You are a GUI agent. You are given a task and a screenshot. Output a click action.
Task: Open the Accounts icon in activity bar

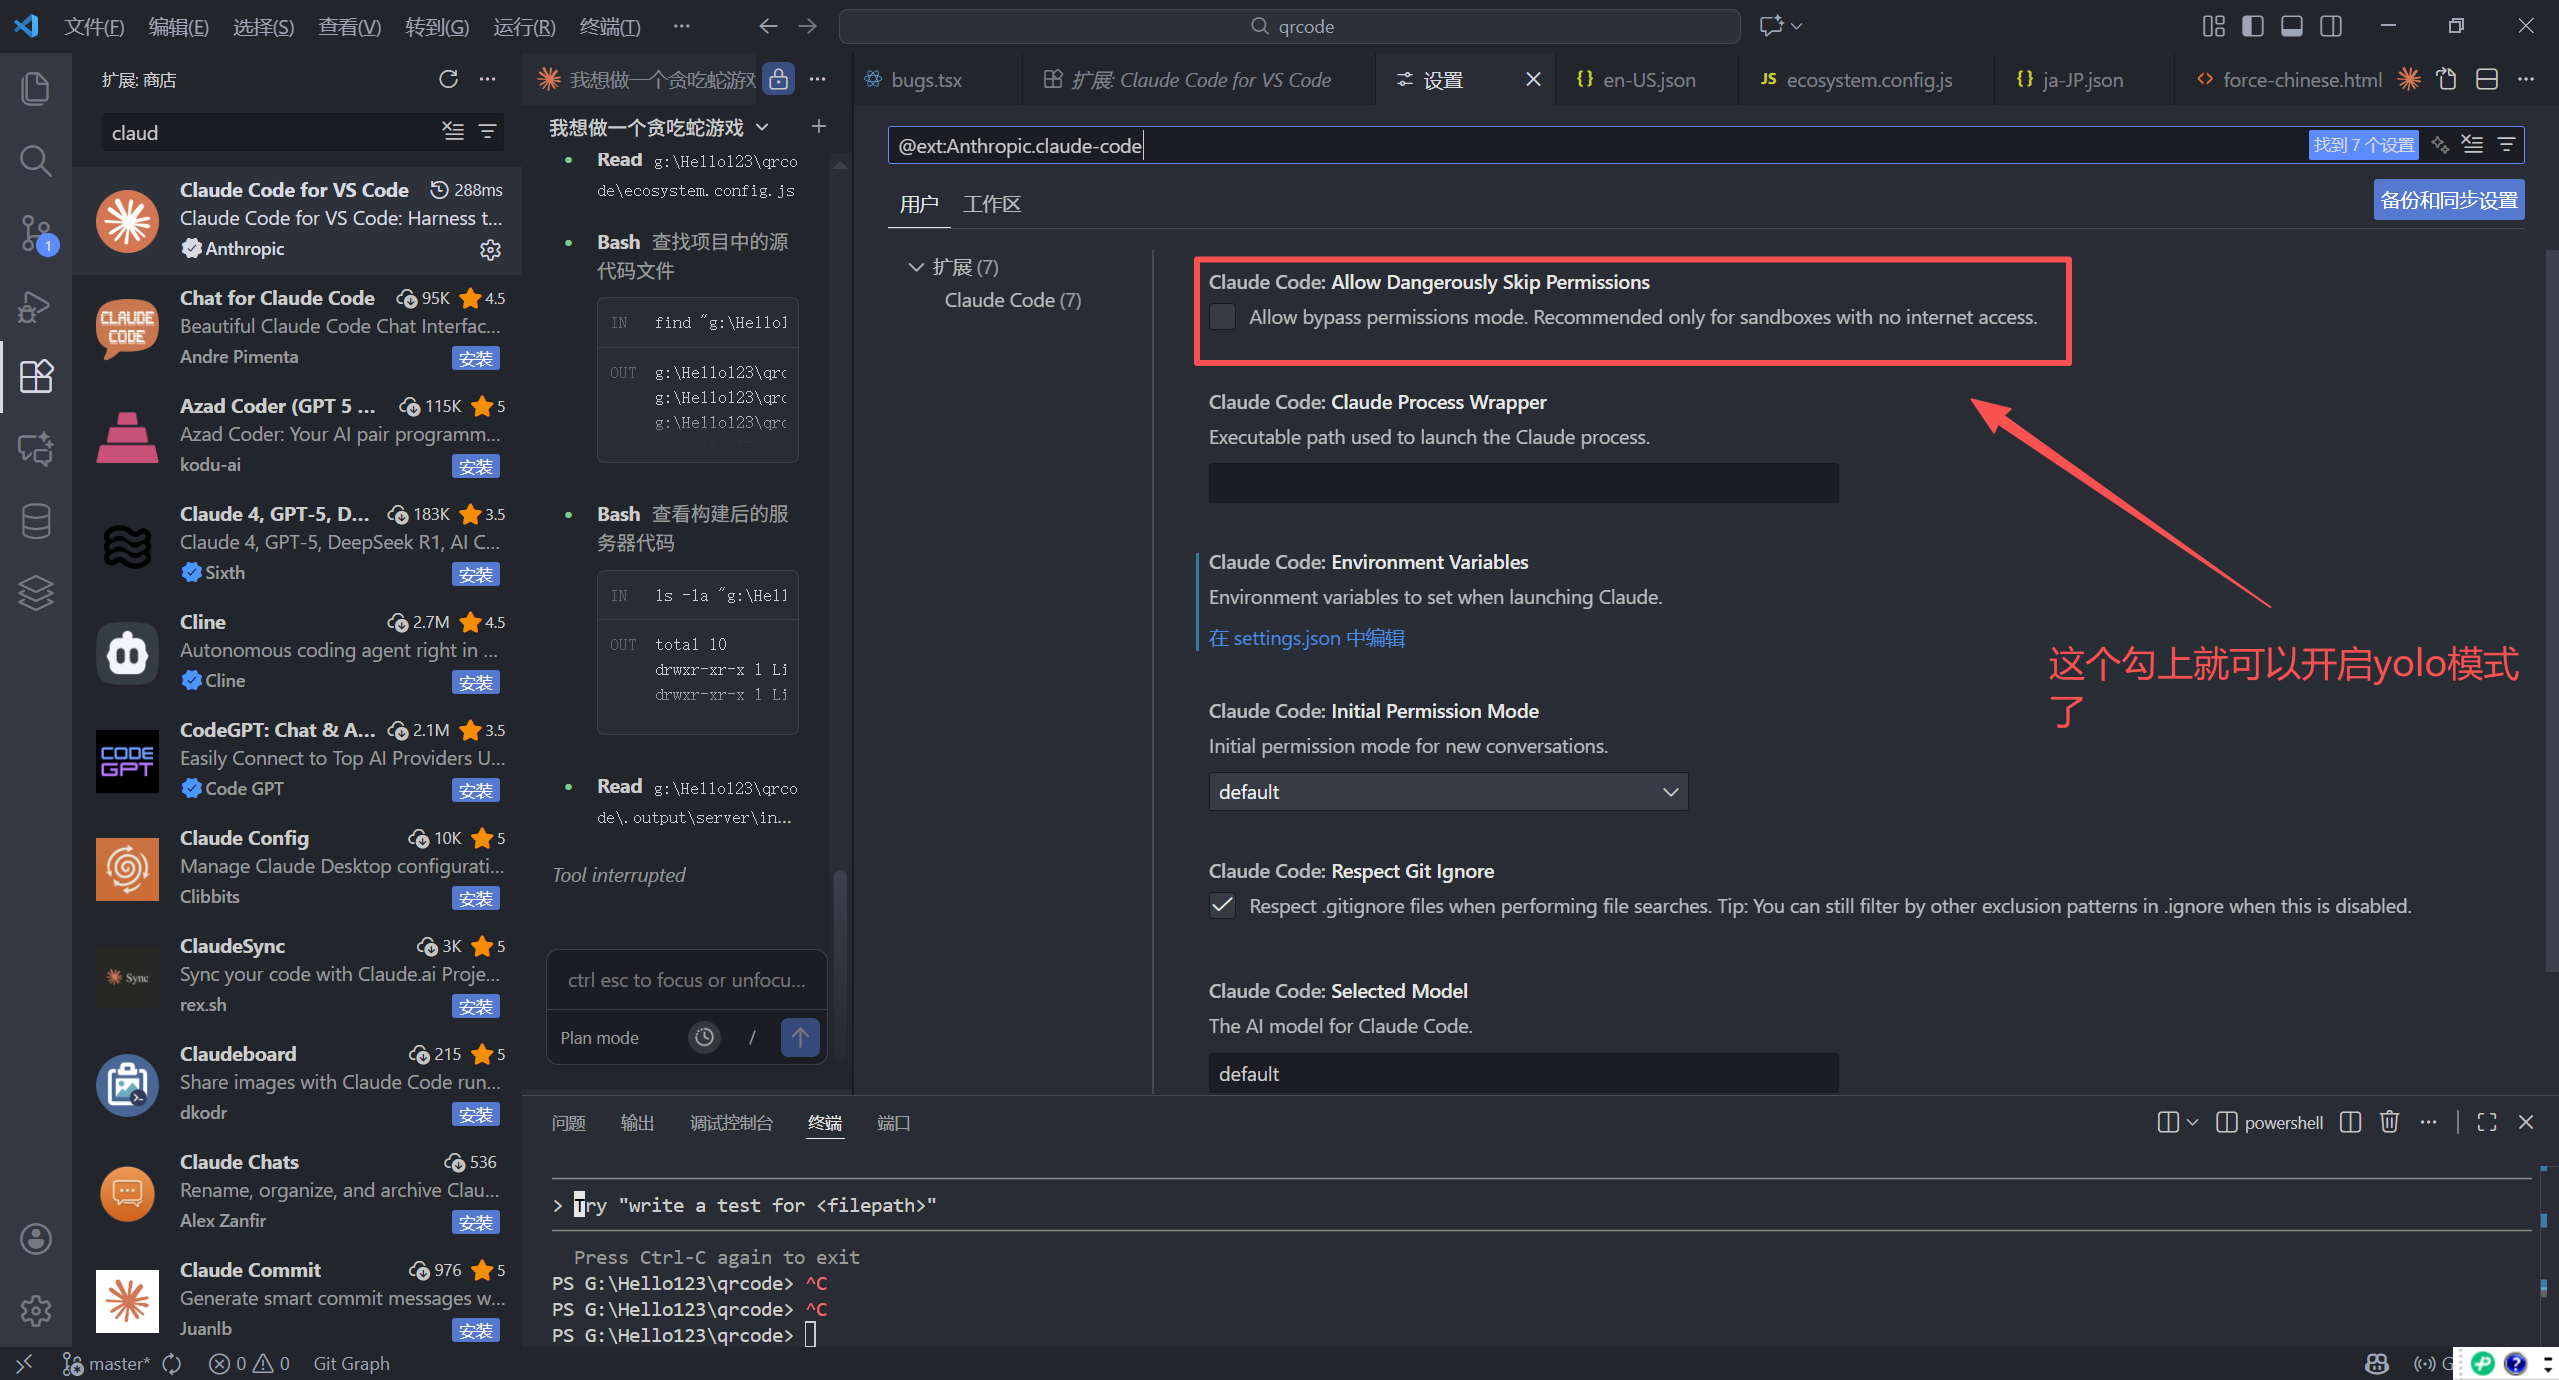click(x=35, y=1238)
